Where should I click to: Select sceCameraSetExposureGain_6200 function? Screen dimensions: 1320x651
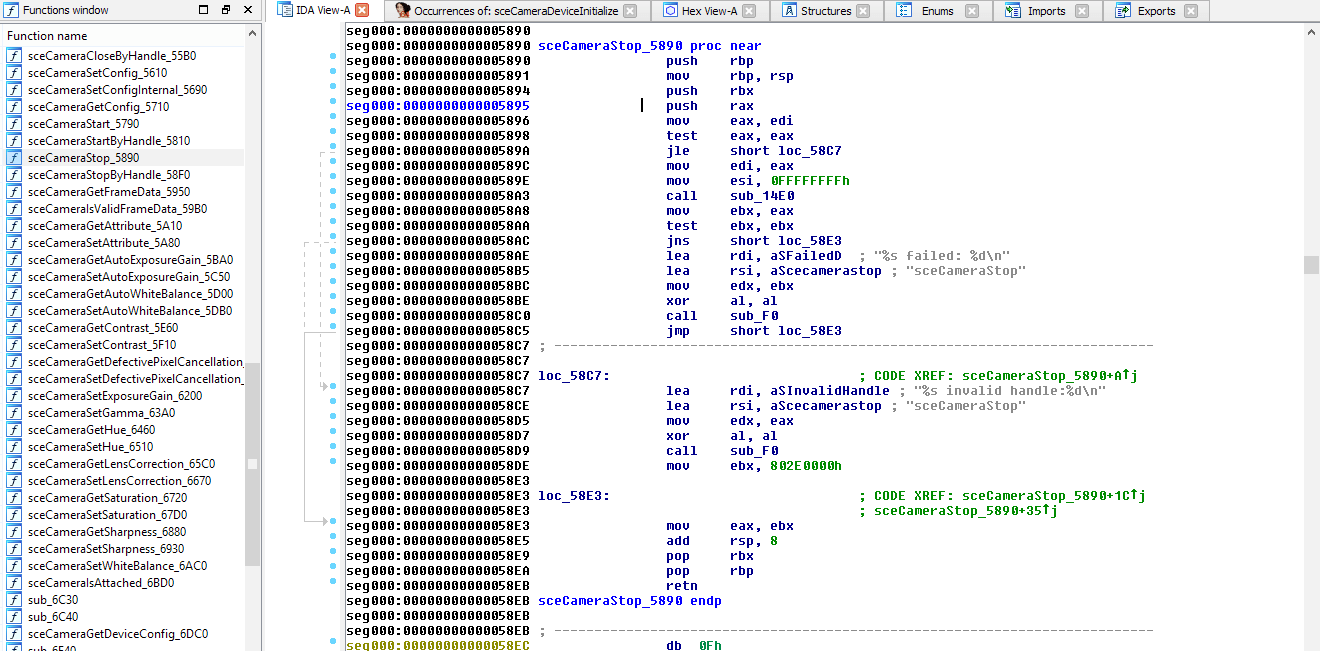(x=115, y=396)
